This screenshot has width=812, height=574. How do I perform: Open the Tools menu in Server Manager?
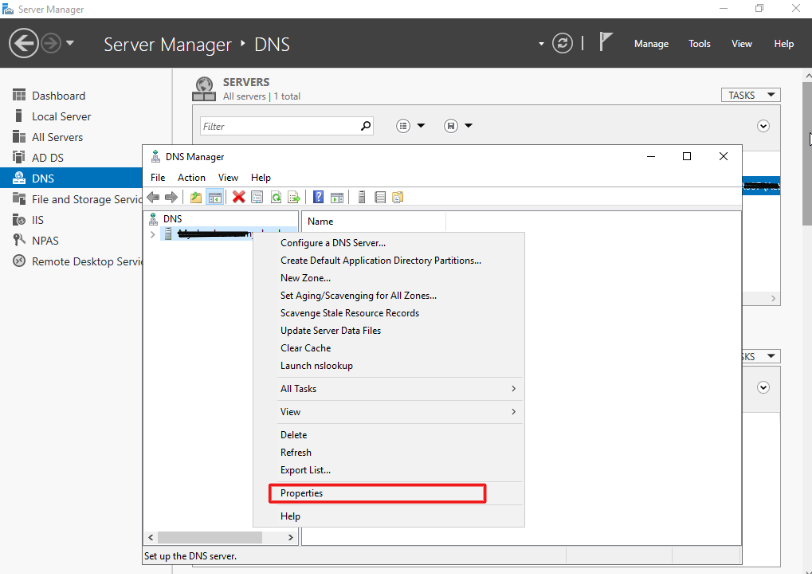point(699,44)
